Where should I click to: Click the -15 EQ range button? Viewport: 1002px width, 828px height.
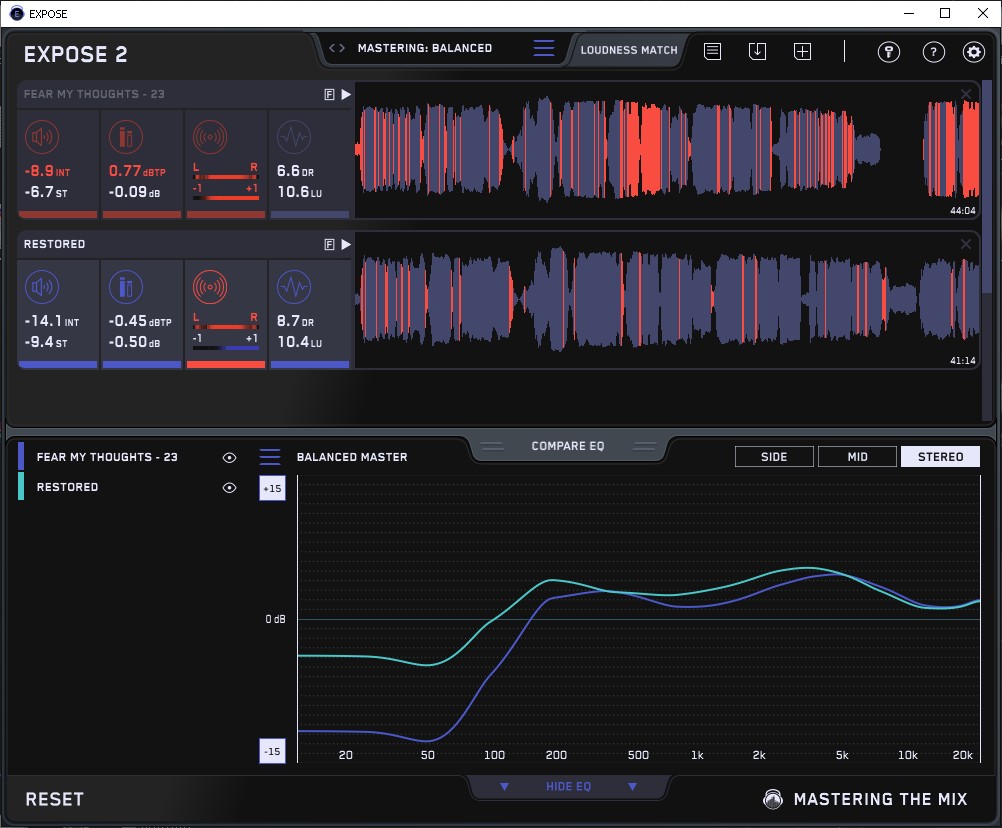272,751
